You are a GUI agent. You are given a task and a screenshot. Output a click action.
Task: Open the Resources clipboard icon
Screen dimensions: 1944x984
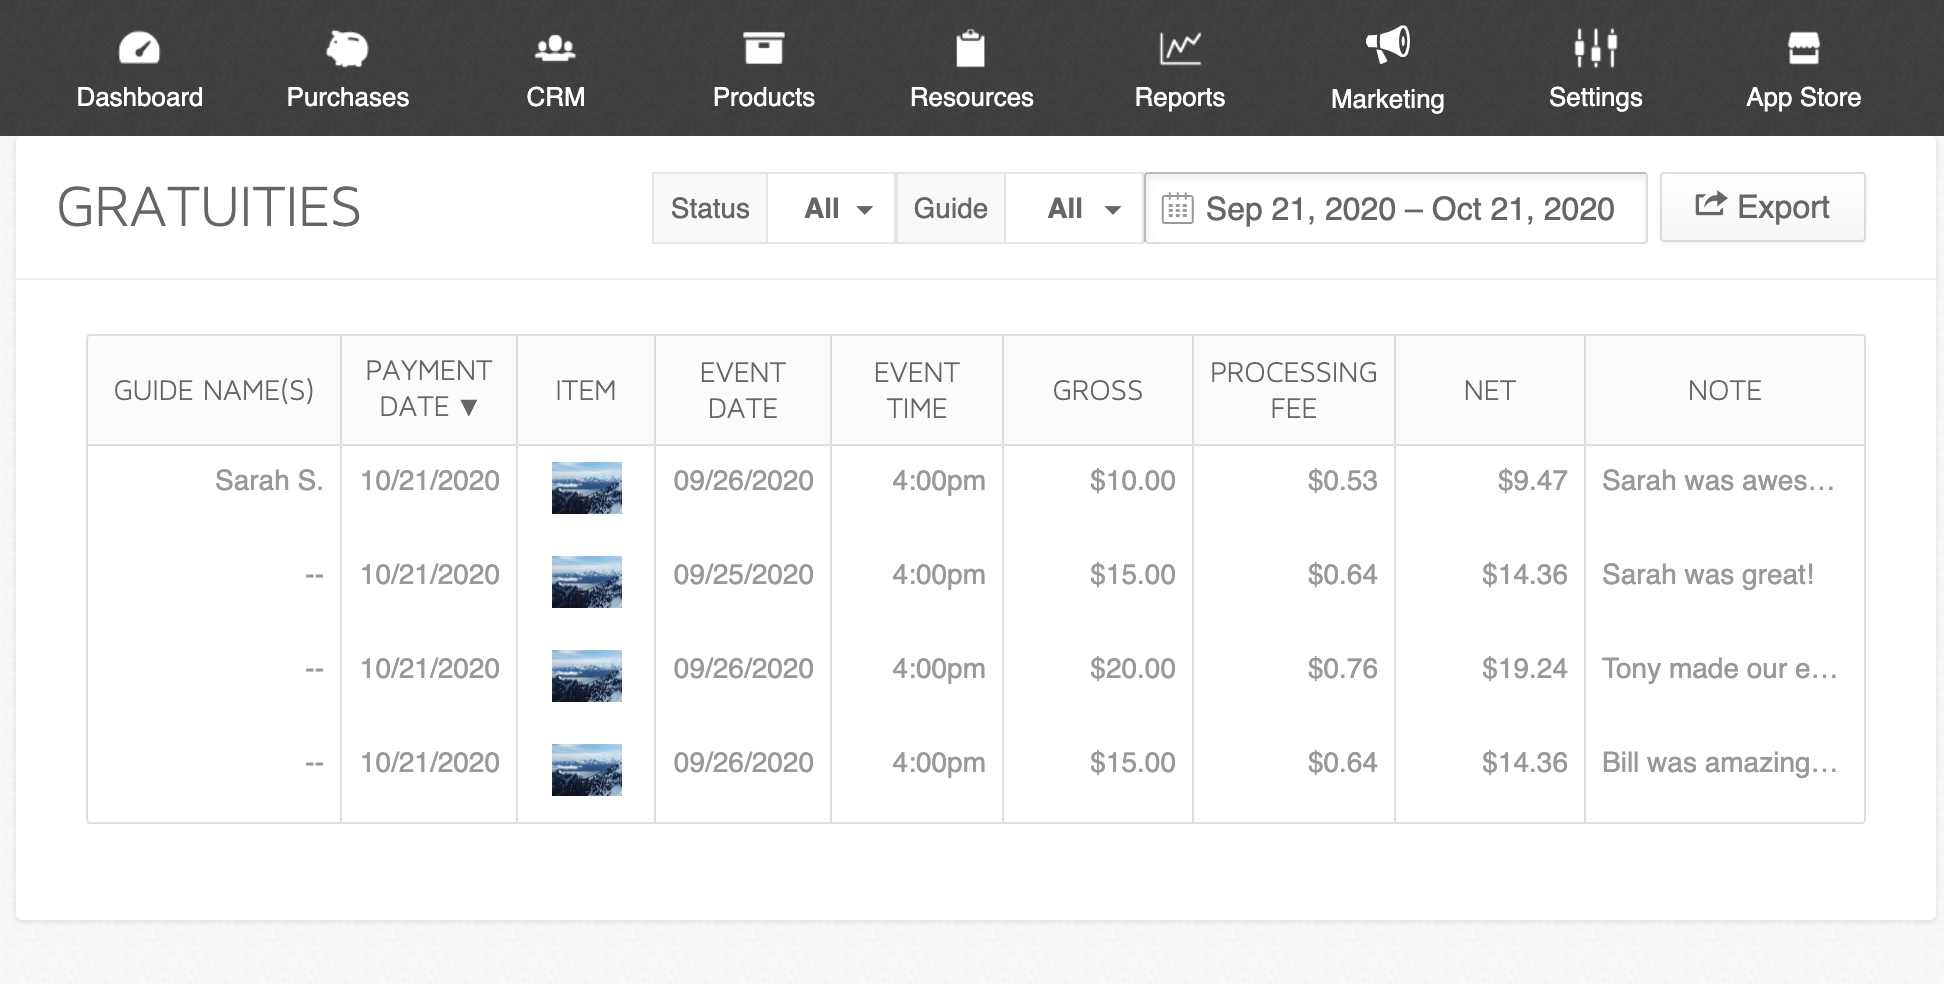[x=970, y=48]
